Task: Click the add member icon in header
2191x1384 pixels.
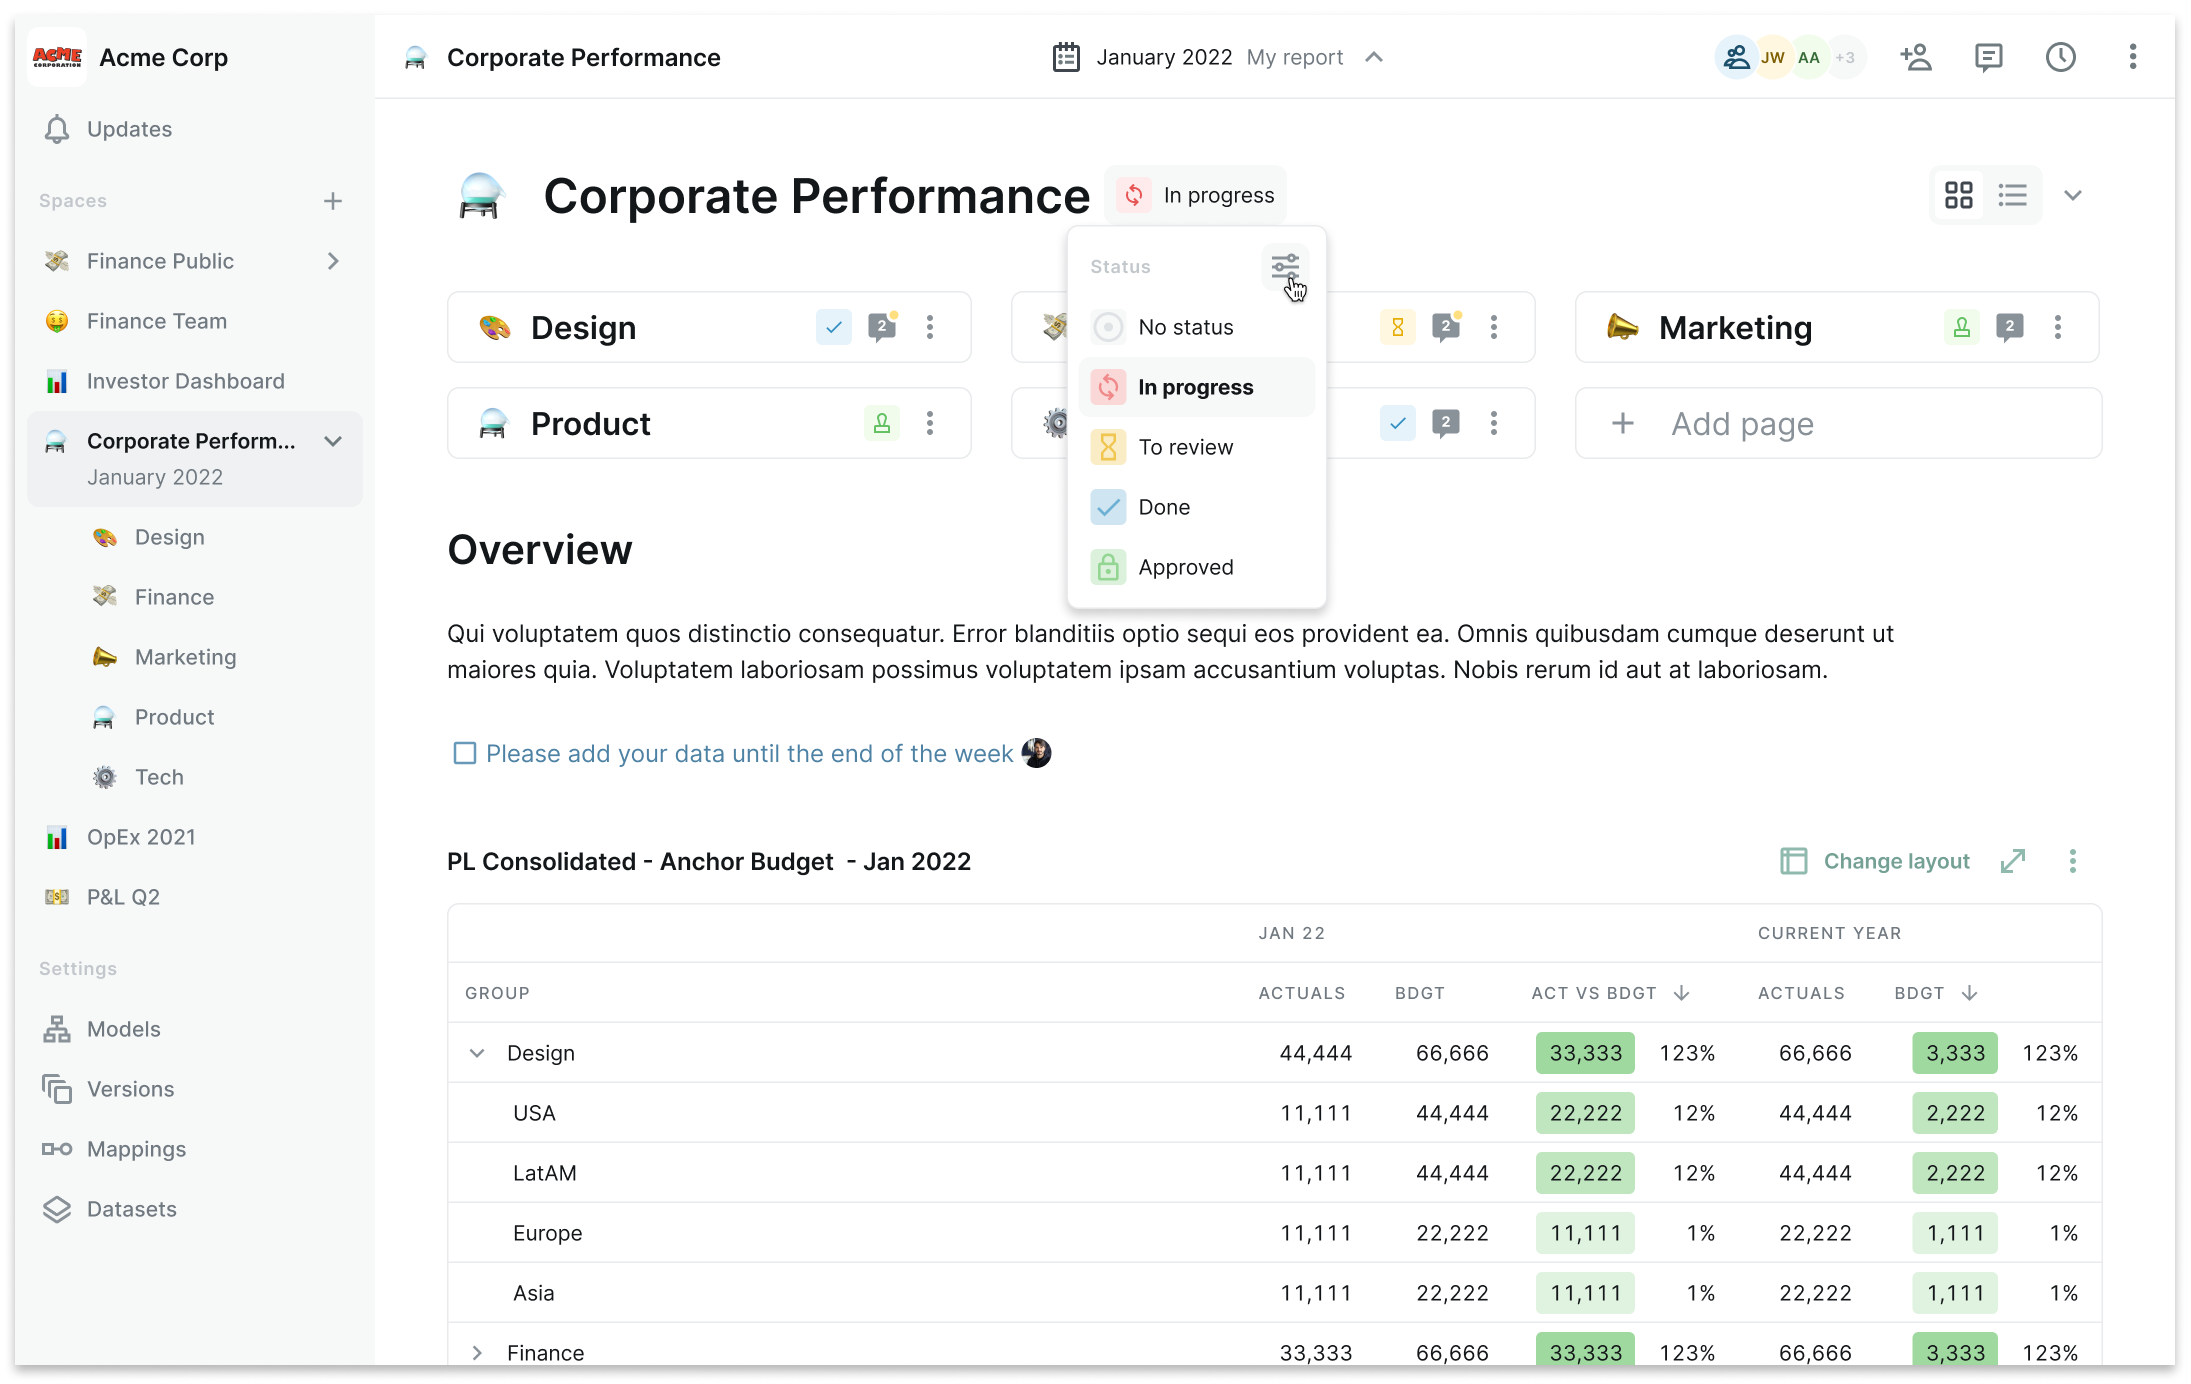Action: coord(1915,58)
